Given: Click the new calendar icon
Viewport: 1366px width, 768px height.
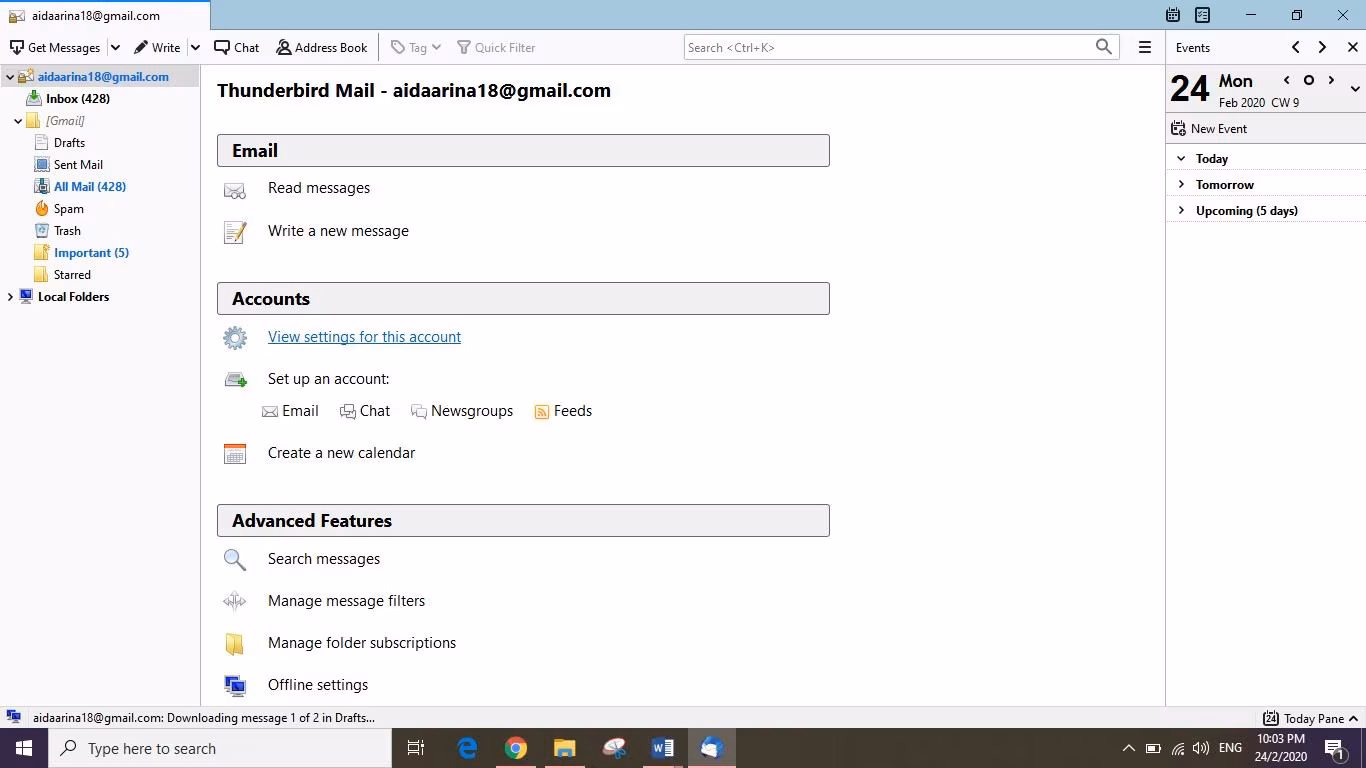Looking at the screenshot, I should tap(235, 454).
